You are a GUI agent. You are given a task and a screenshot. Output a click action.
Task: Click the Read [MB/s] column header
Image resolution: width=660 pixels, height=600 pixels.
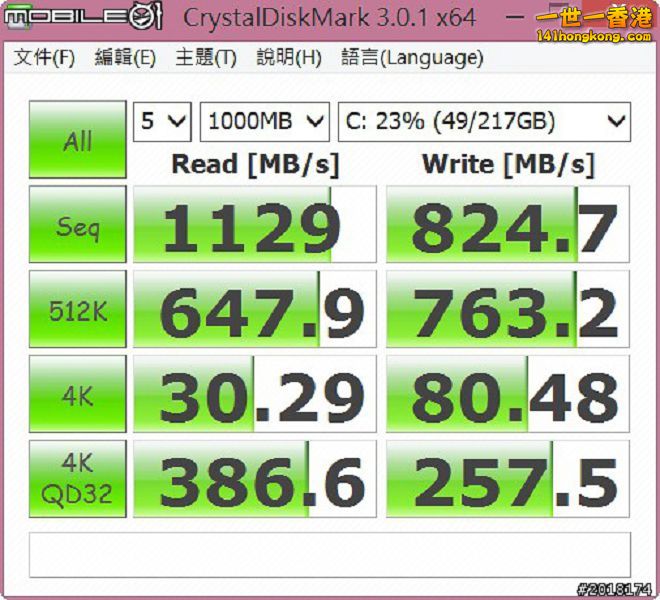click(x=255, y=164)
